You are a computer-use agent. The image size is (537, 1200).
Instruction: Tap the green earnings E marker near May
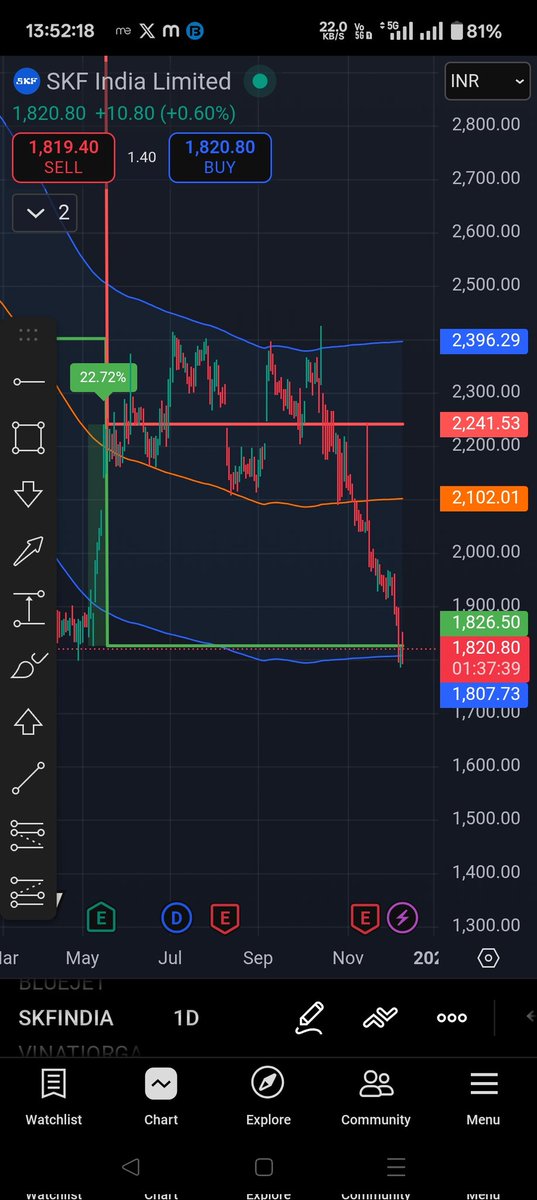[x=101, y=916]
